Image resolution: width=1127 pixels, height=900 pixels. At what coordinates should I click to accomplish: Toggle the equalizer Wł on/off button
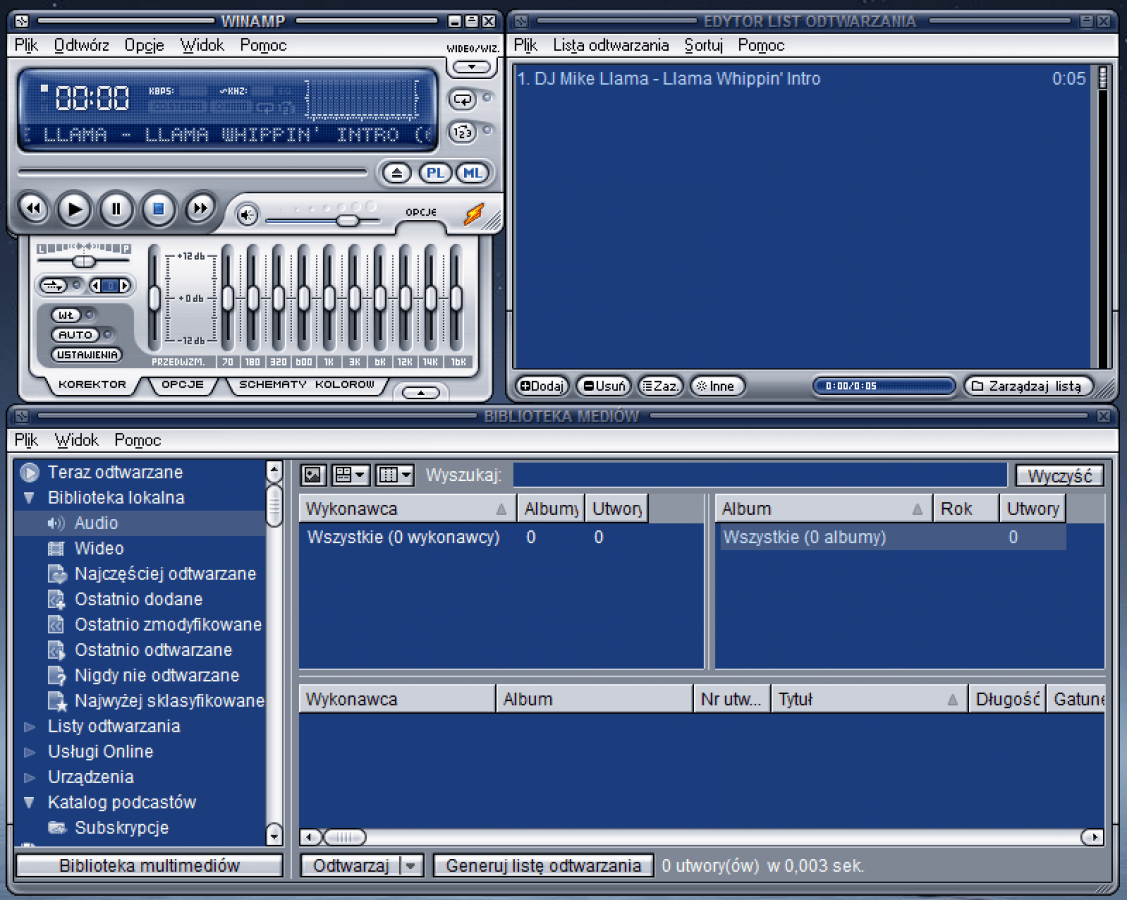[x=66, y=315]
